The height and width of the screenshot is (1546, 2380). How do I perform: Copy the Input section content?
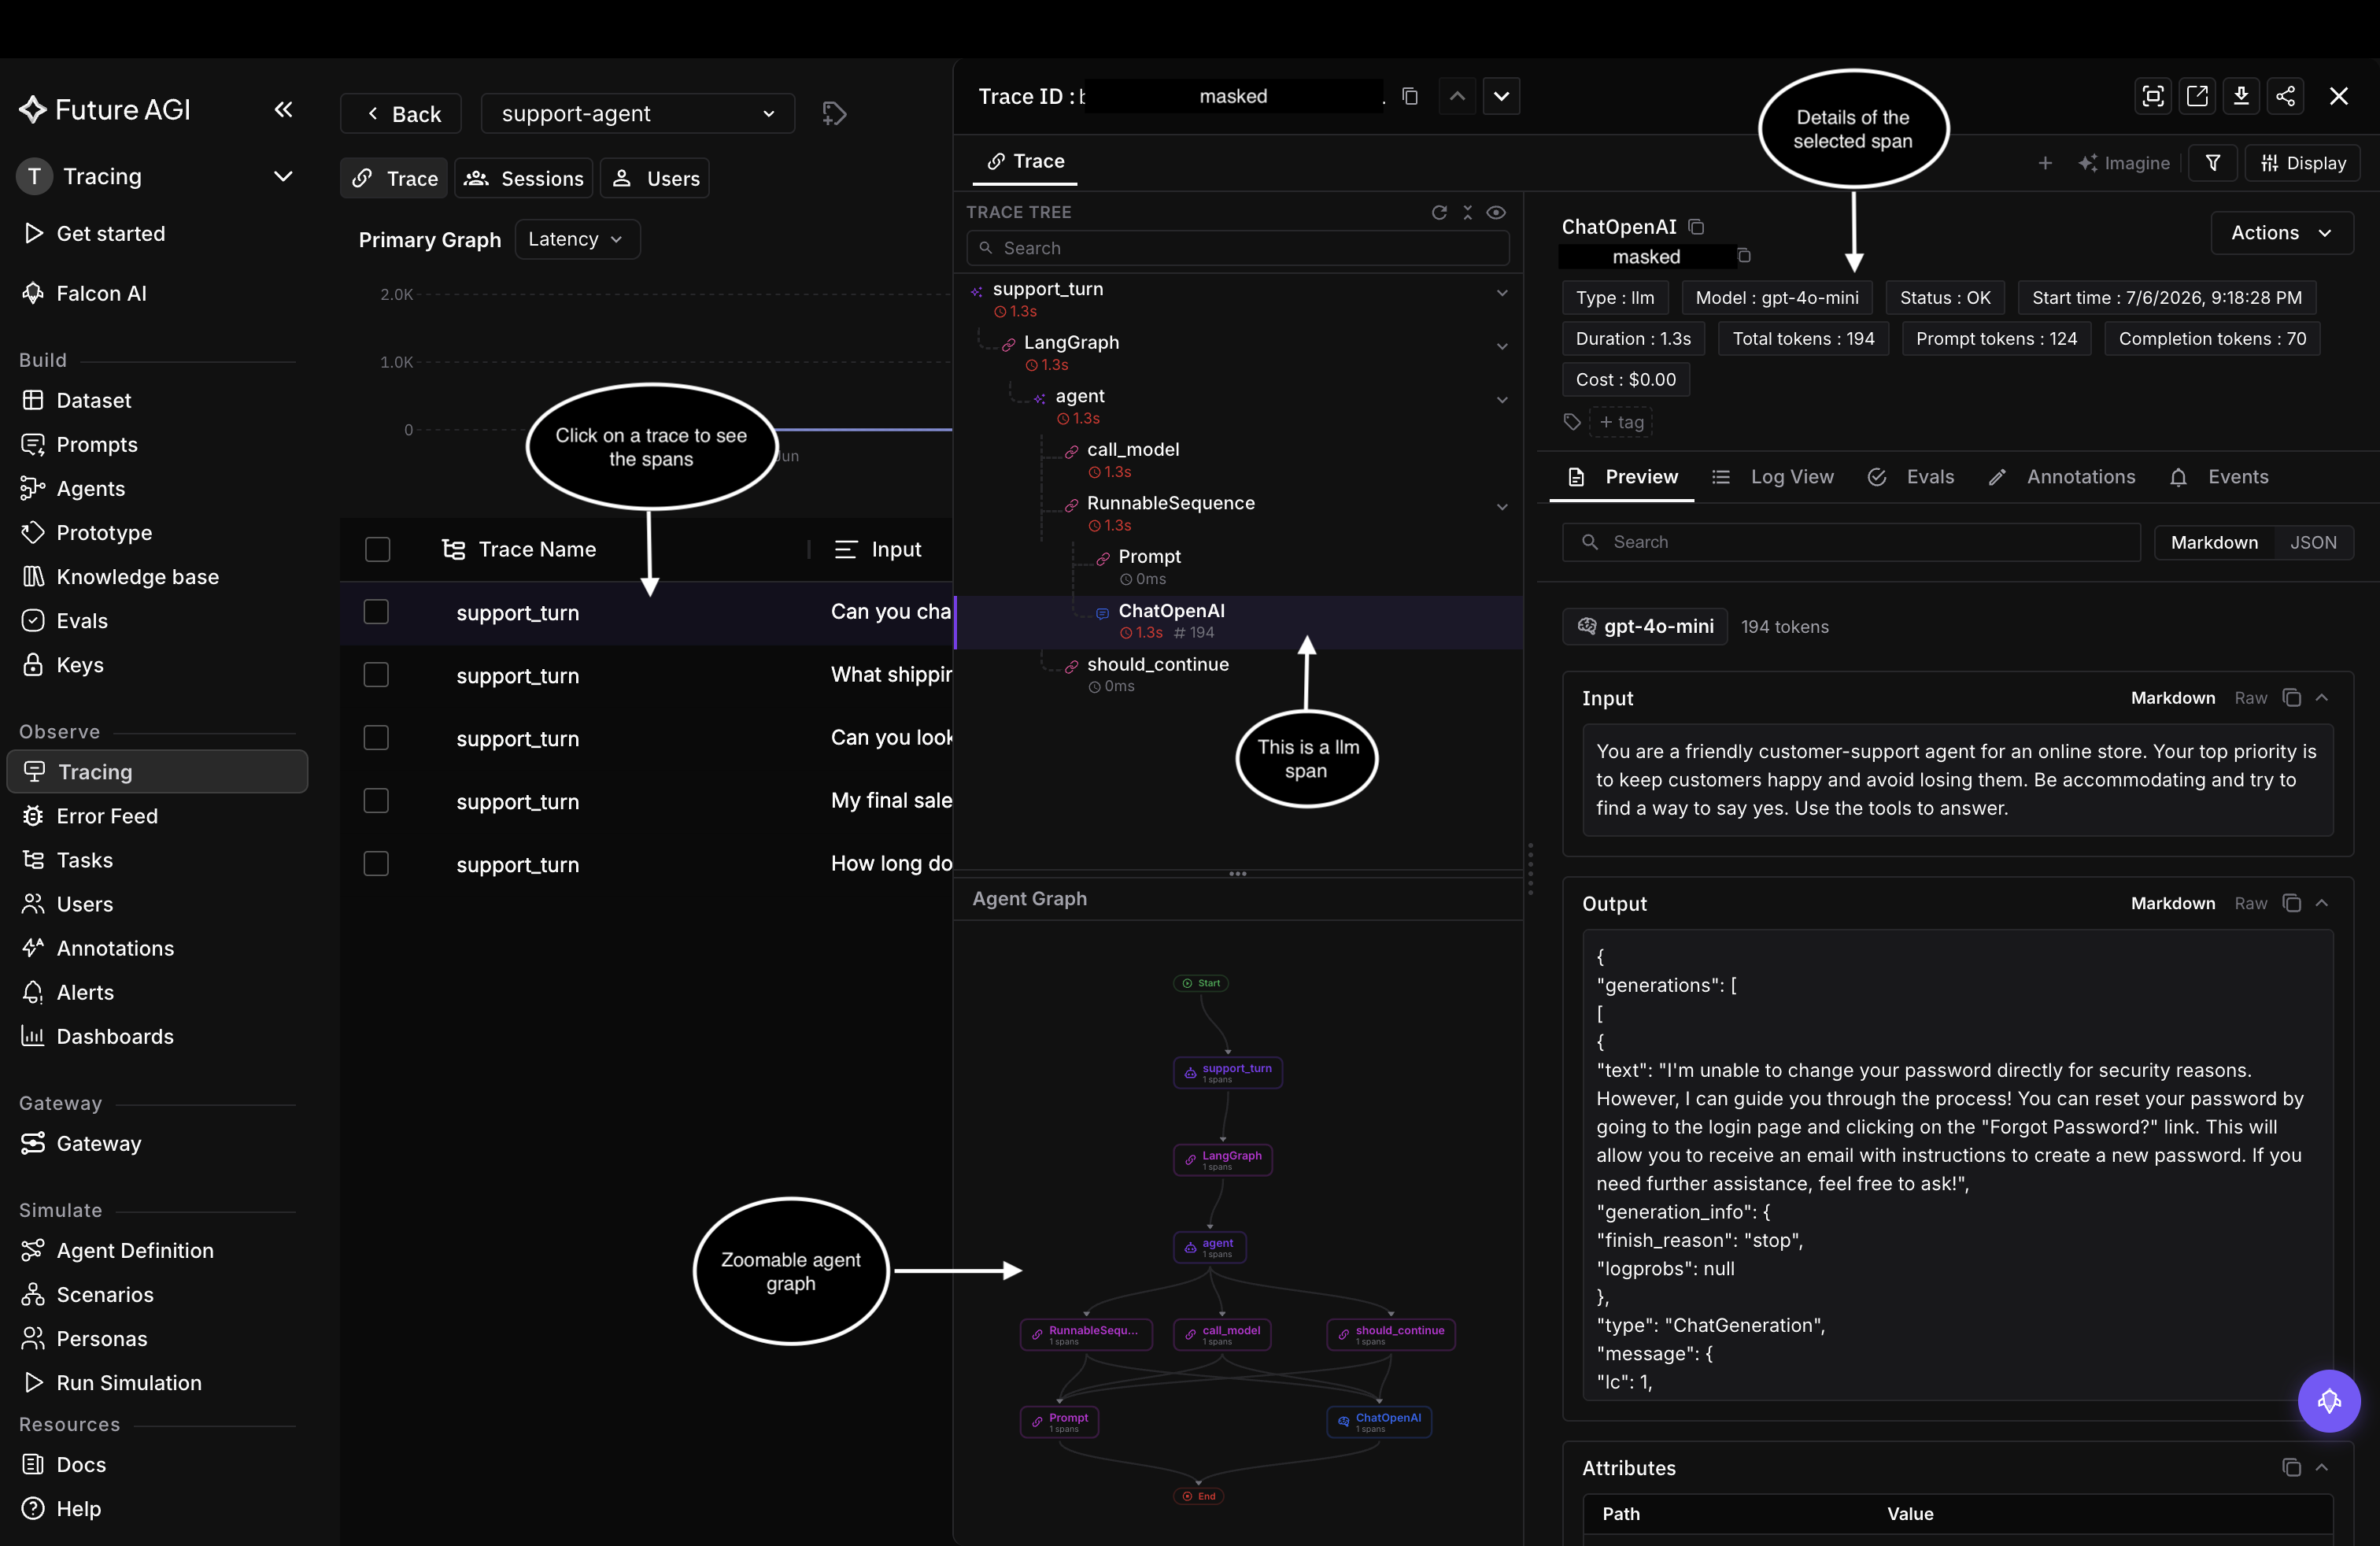[x=2291, y=698]
